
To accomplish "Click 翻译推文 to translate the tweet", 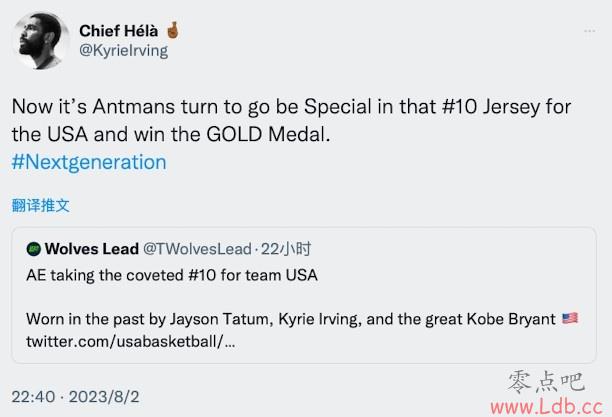I will click(x=41, y=205).
